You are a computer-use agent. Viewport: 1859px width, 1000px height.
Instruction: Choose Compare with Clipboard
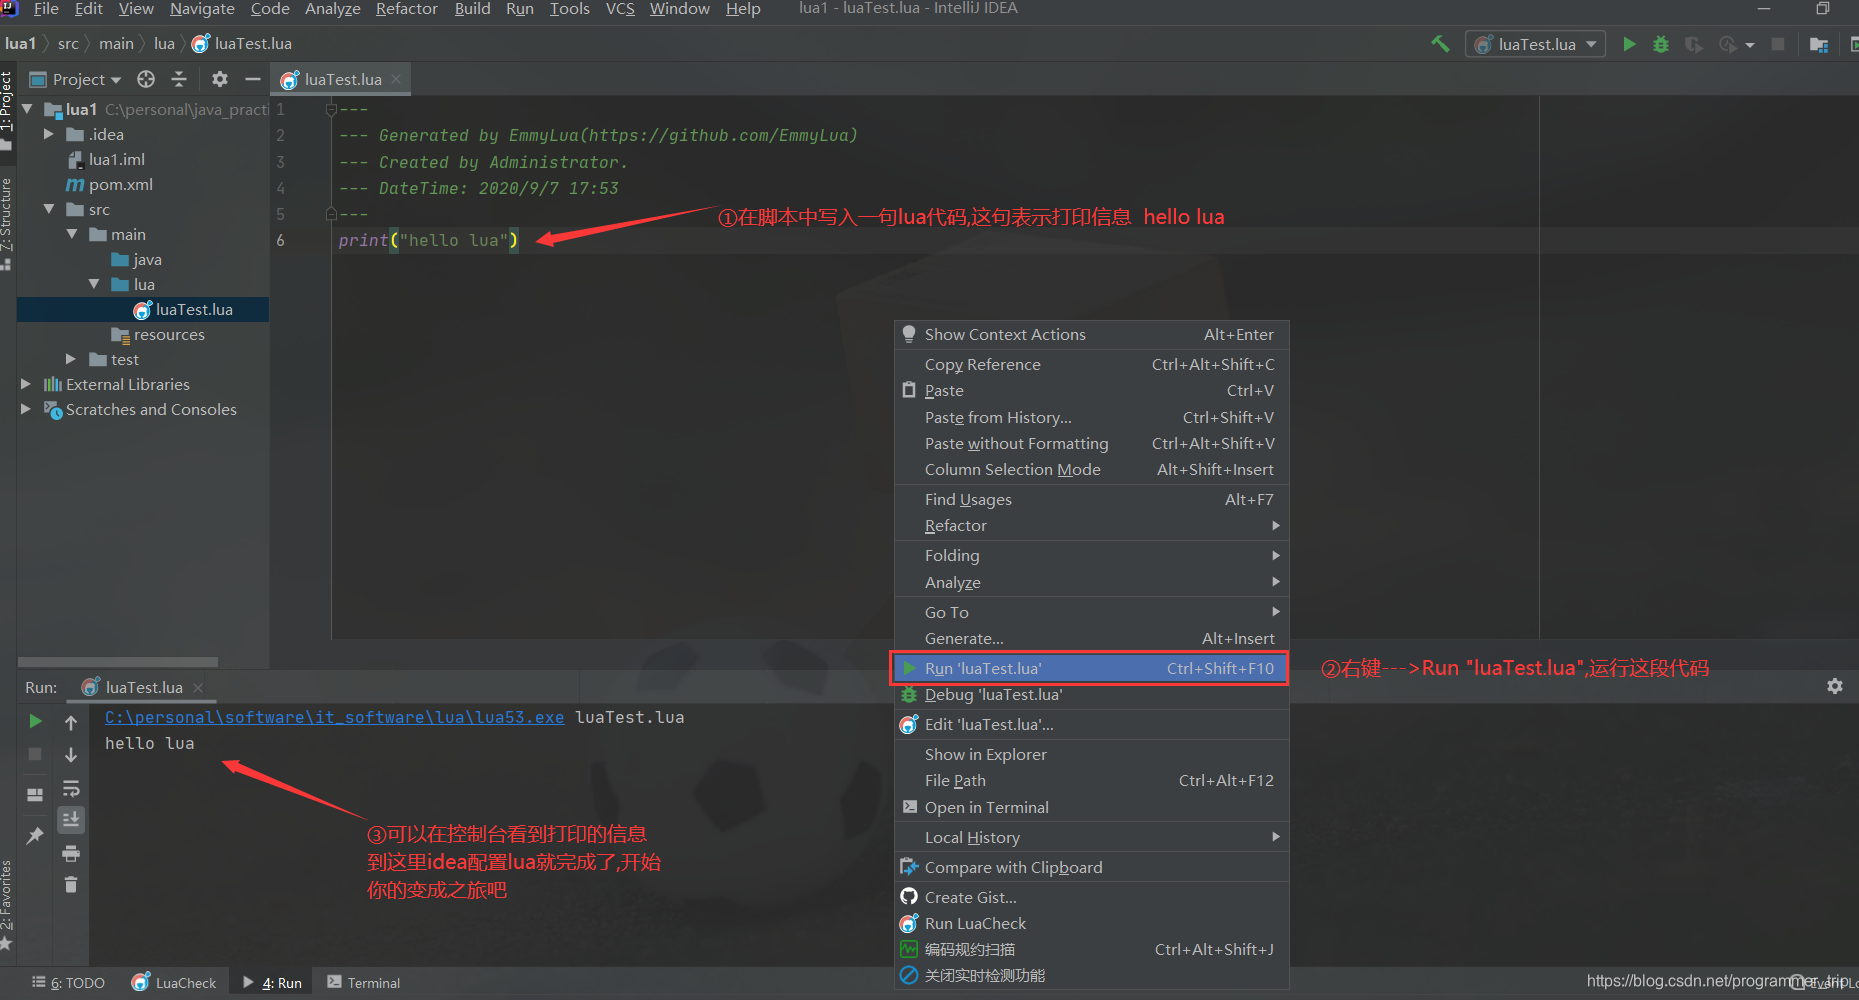coord(1091,868)
